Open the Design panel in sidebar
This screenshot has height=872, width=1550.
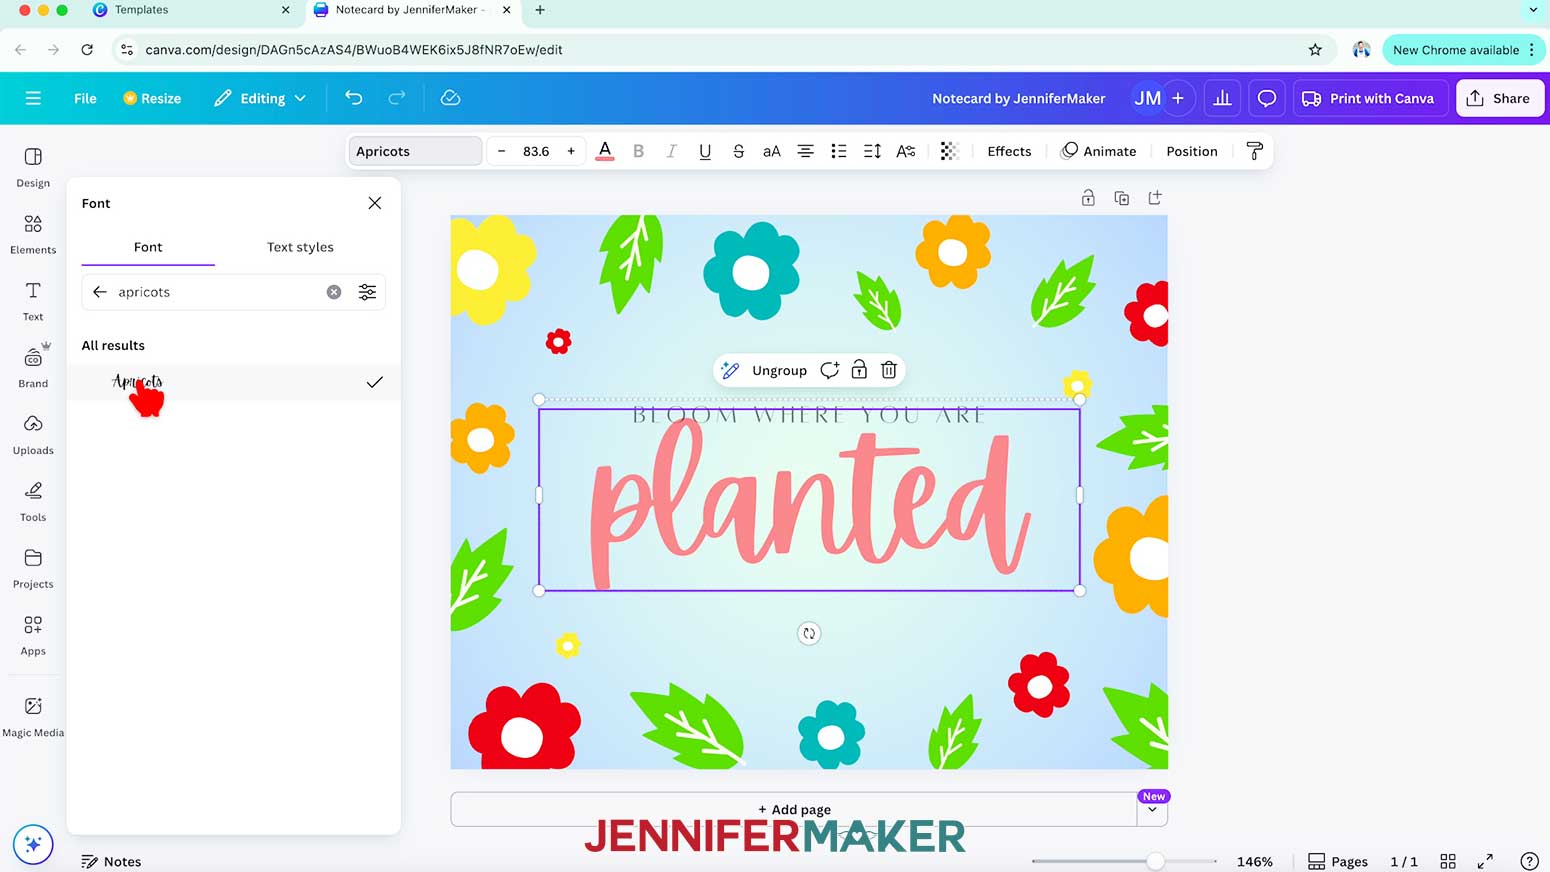click(x=33, y=168)
